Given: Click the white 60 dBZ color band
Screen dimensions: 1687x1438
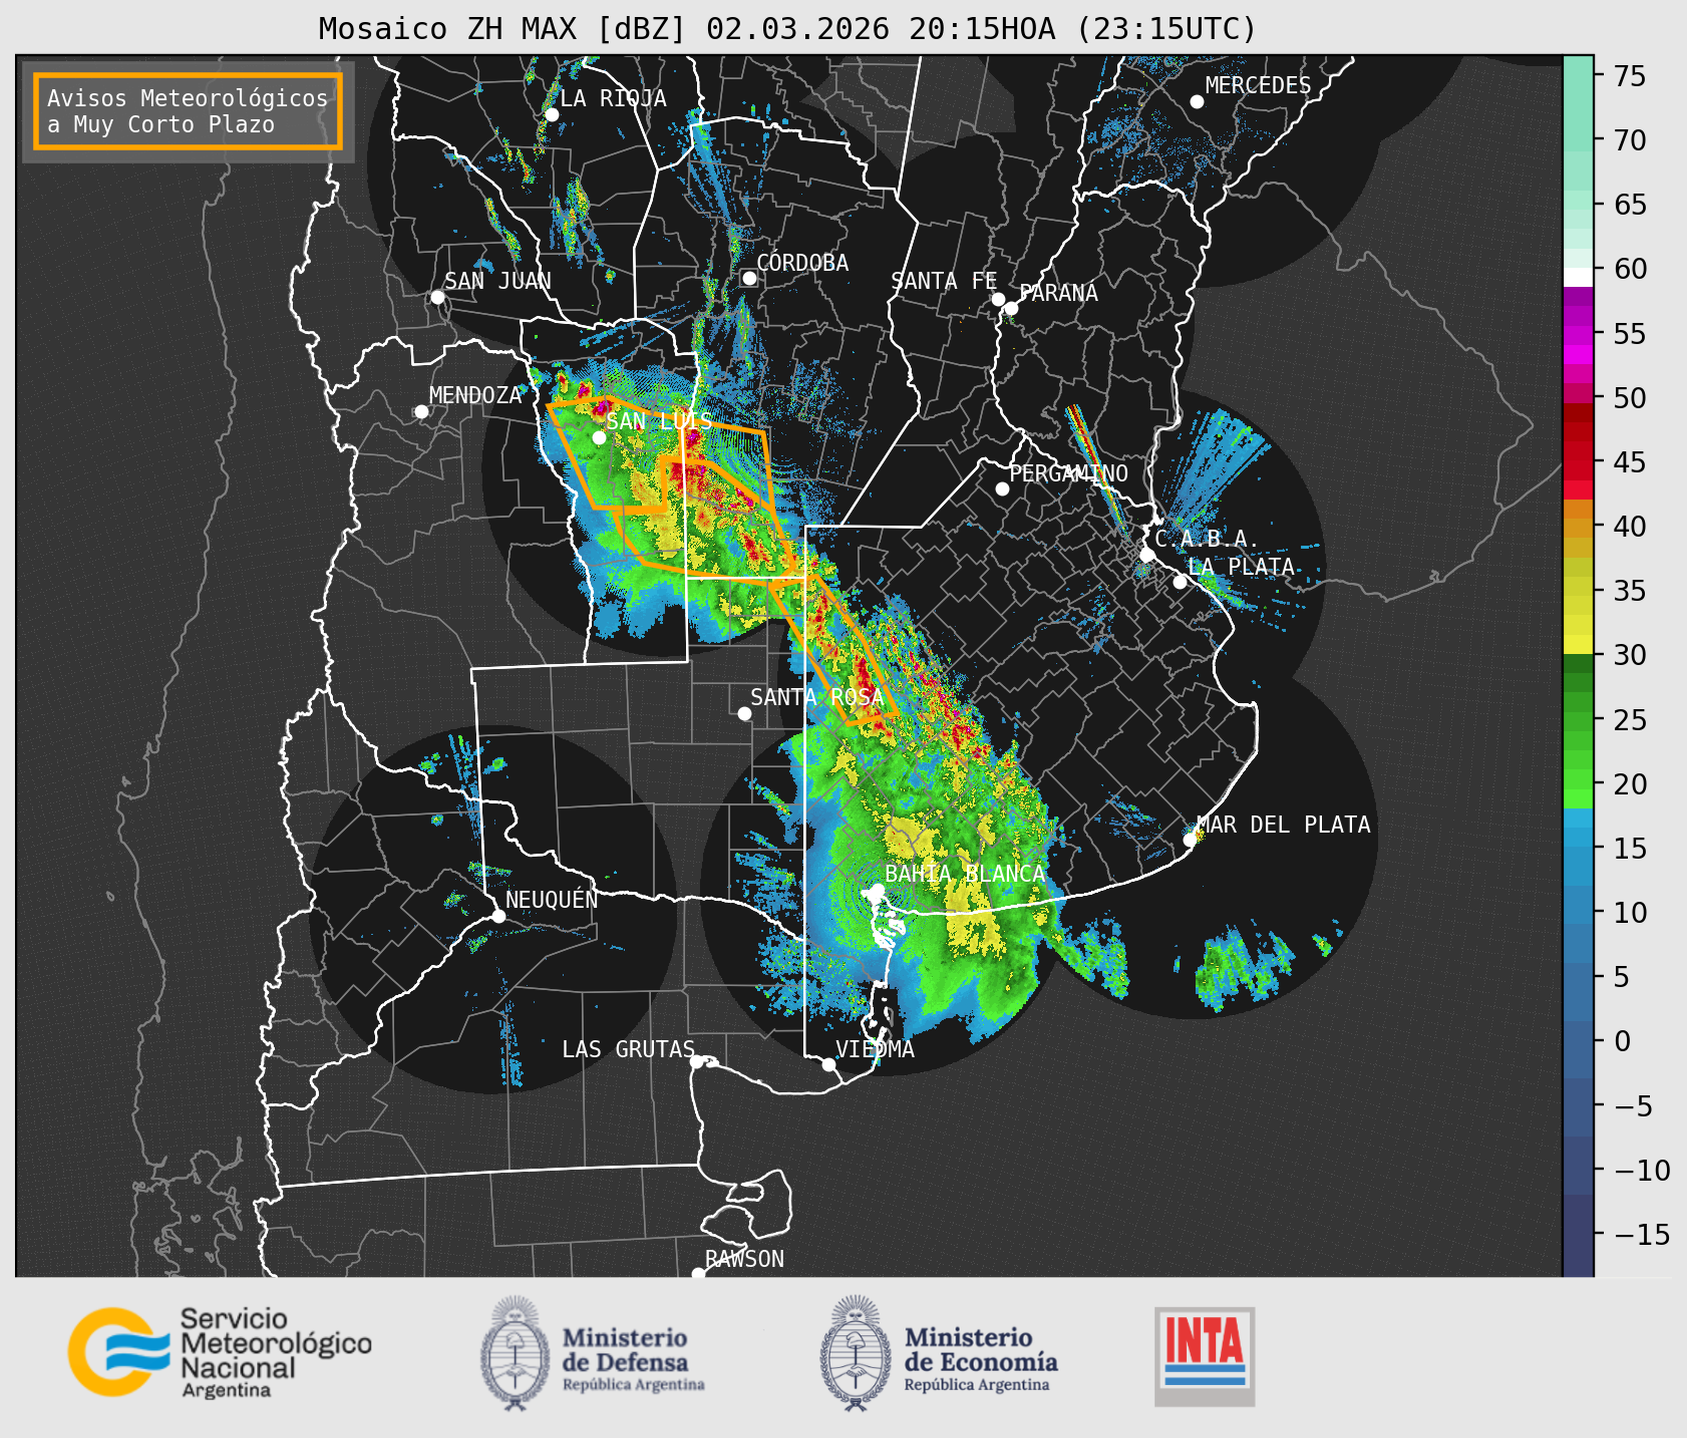Looking at the screenshot, I should (1577, 277).
